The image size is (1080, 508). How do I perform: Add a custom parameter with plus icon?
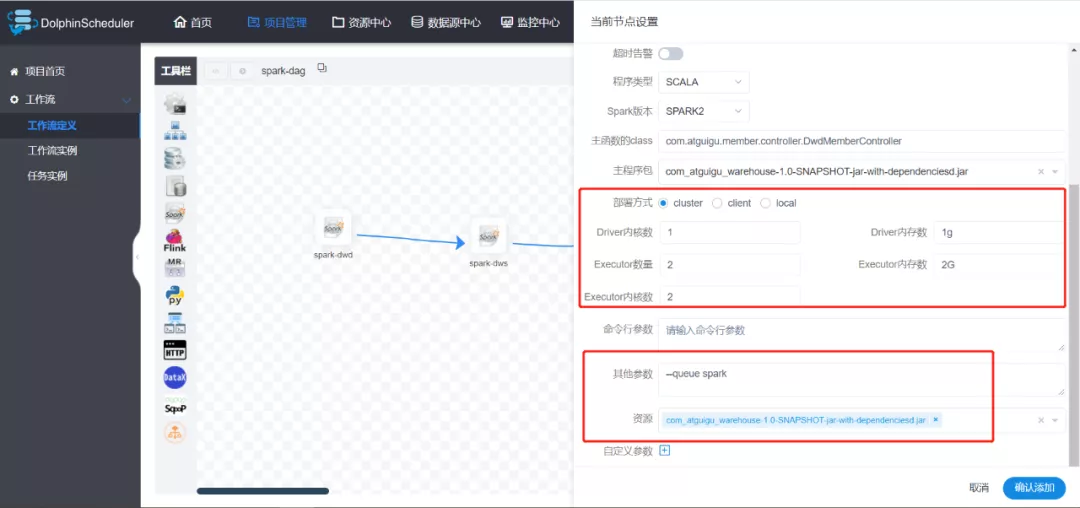tap(664, 451)
